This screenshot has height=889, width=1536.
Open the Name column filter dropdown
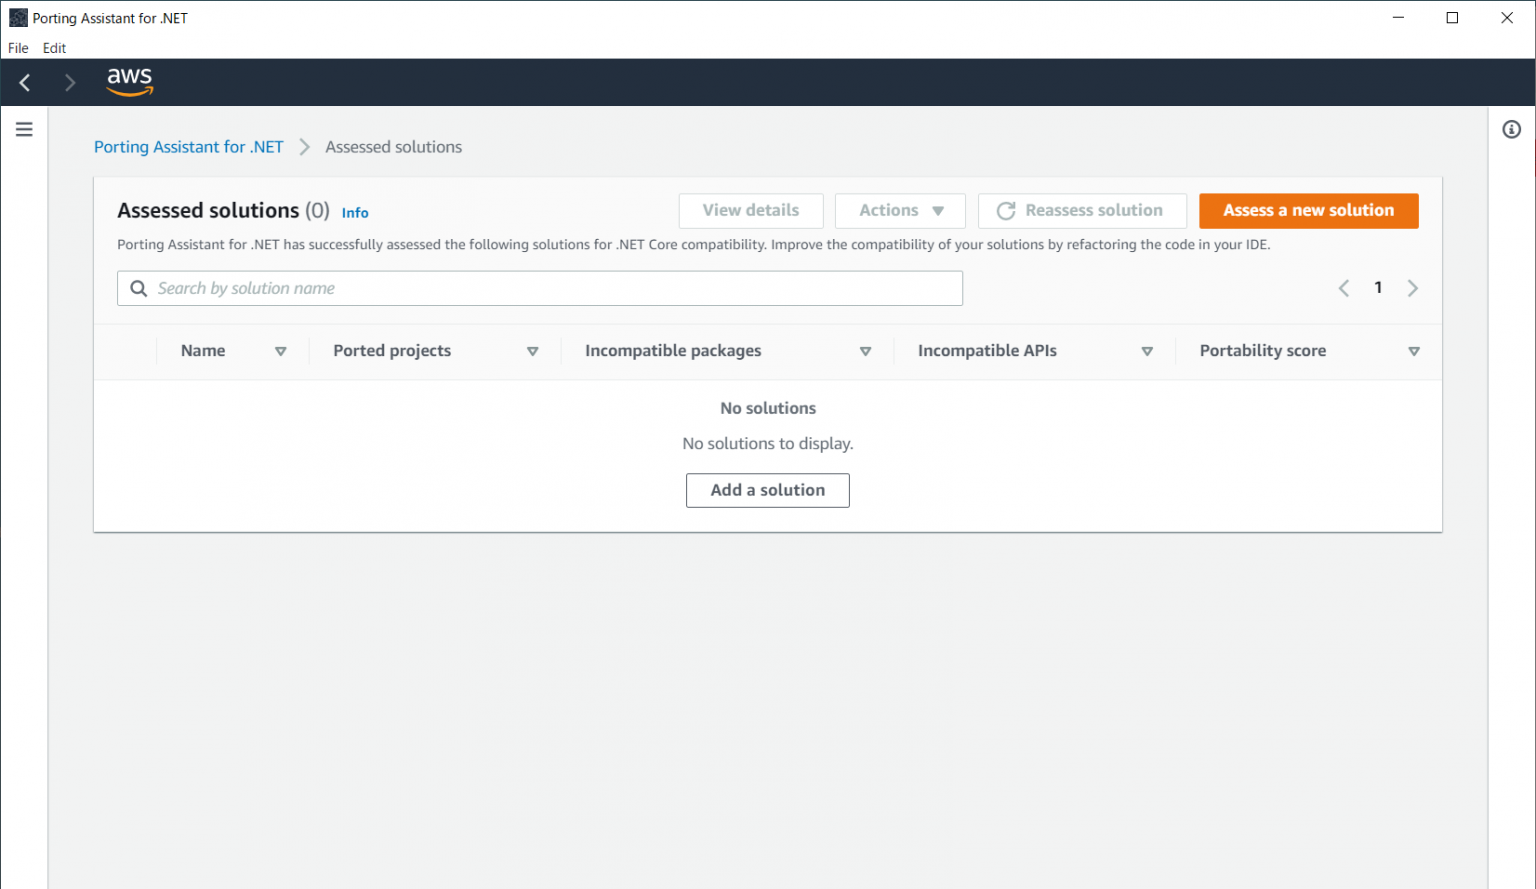pyautogui.click(x=281, y=351)
